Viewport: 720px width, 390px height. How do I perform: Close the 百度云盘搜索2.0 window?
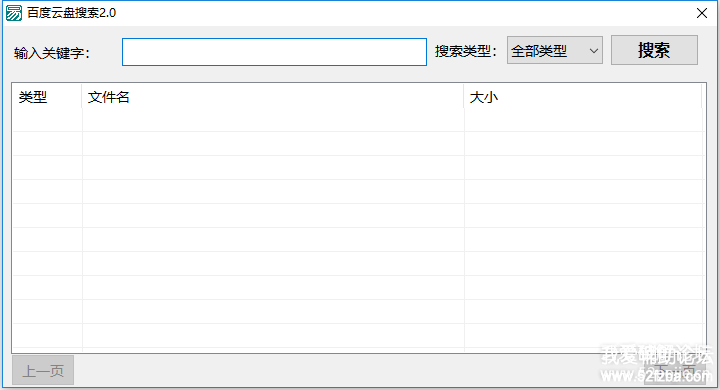point(702,13)
